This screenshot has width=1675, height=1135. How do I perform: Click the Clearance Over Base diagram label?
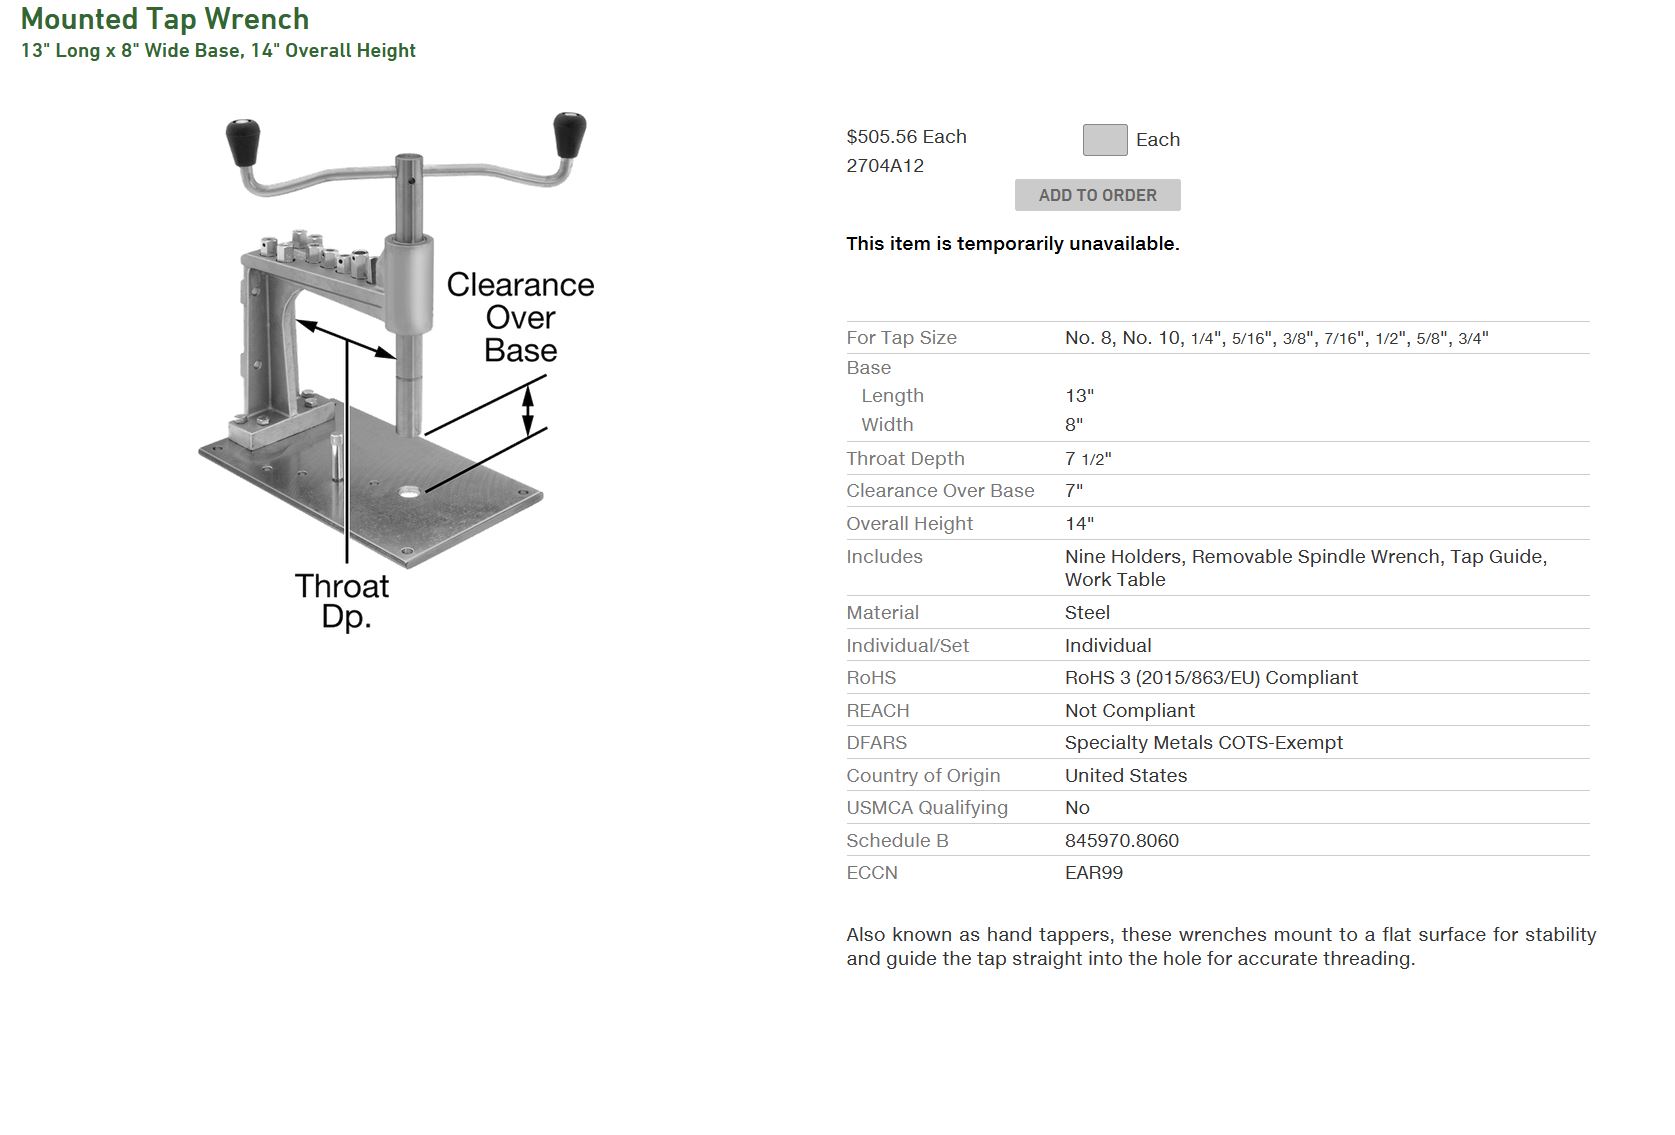coord(520,318)
